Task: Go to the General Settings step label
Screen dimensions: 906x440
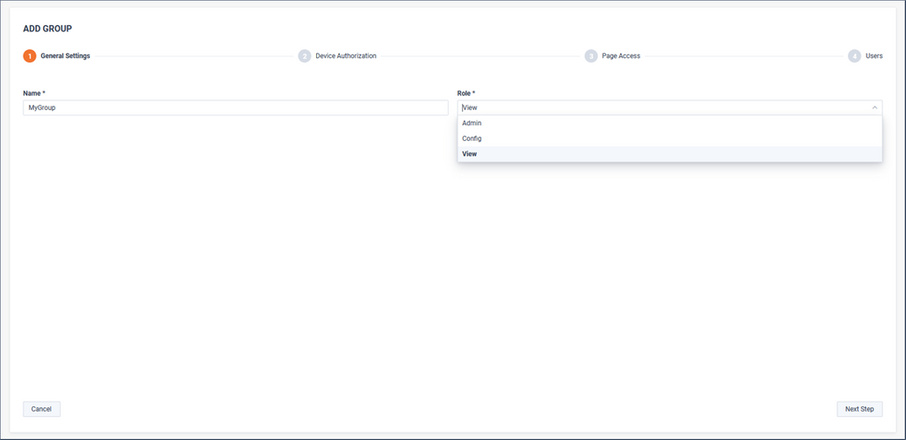Action: (65, 56)
